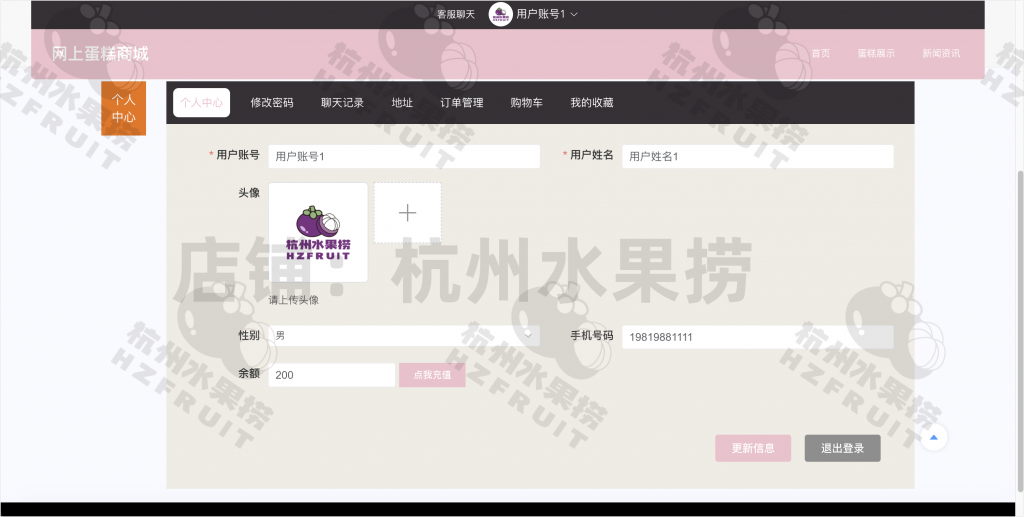Open the 客服聊天 customer service chat
Image resolution: width=1024 pixels, height=517 pixels.
(x=455, y=14)
